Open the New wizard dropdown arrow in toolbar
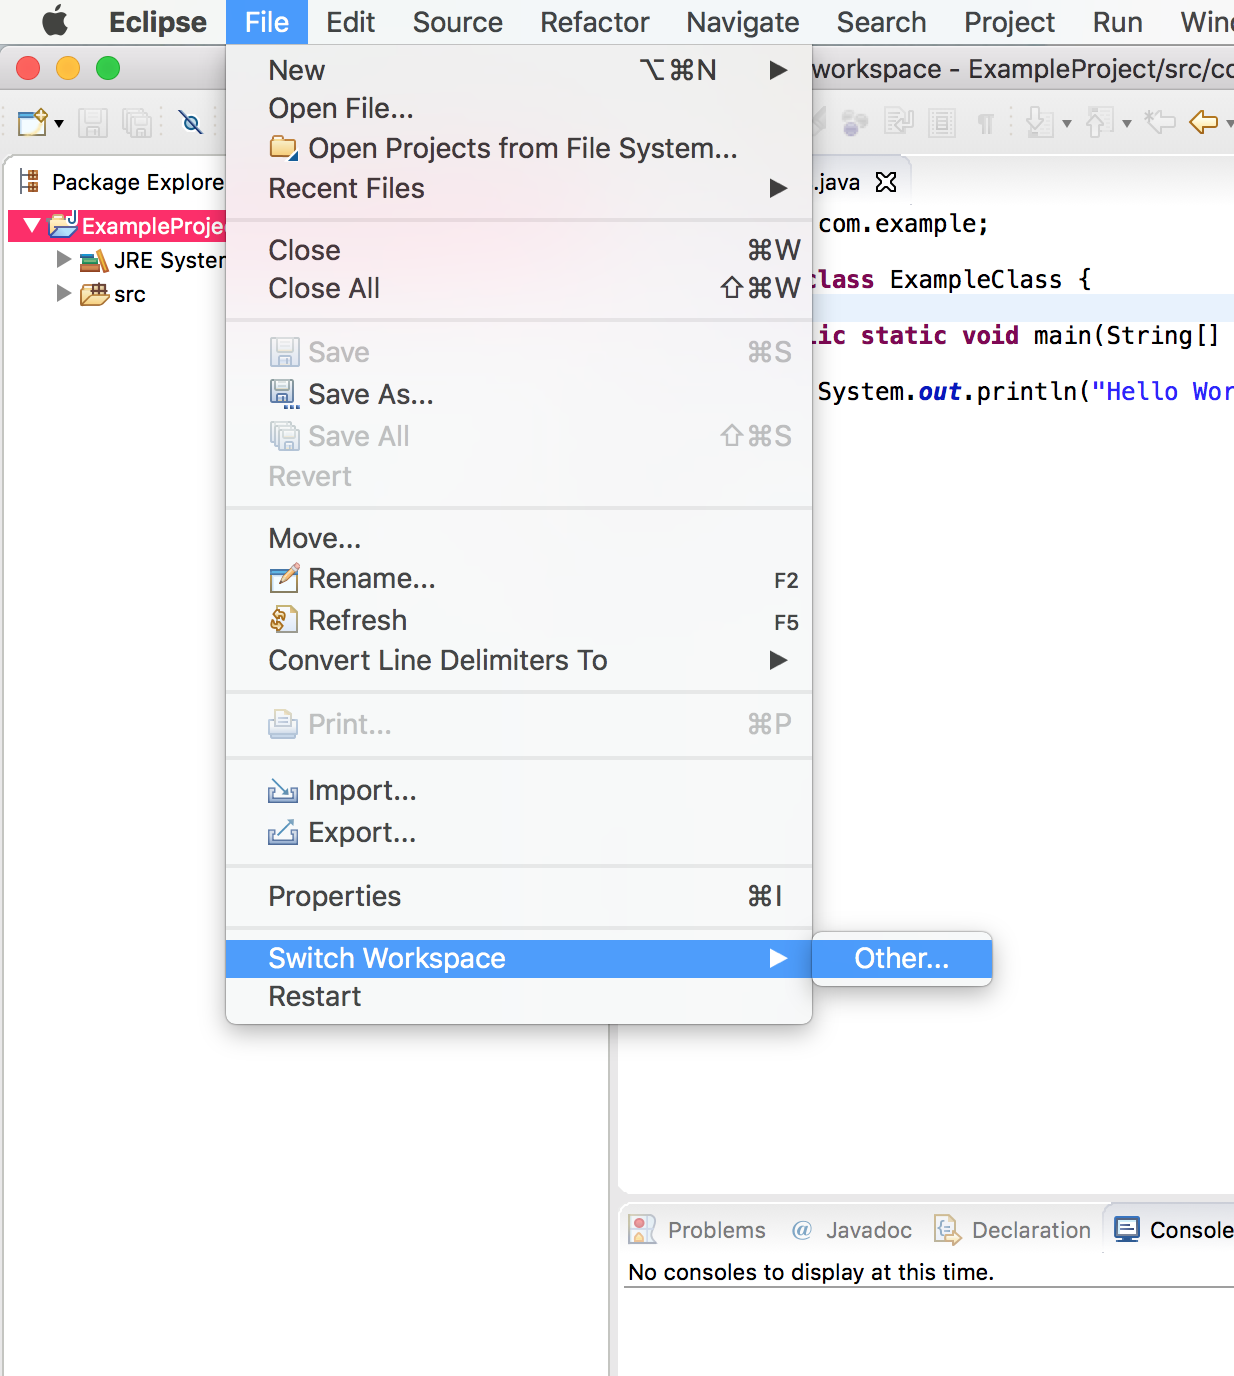This screenshot has height=1376, width=1234. (59, 124)
